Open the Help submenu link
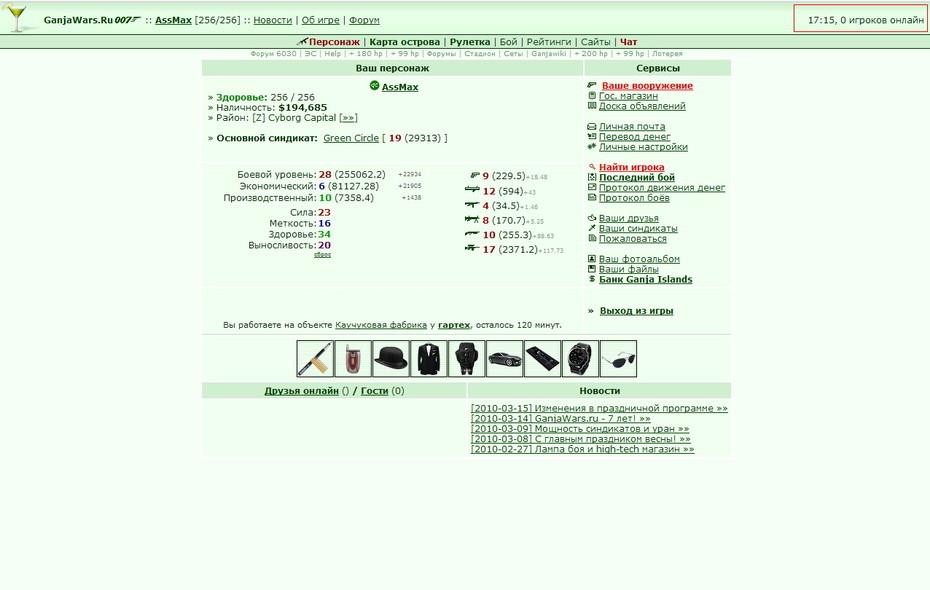The width and height of the screenshot is (930, 590). [333, 53]
